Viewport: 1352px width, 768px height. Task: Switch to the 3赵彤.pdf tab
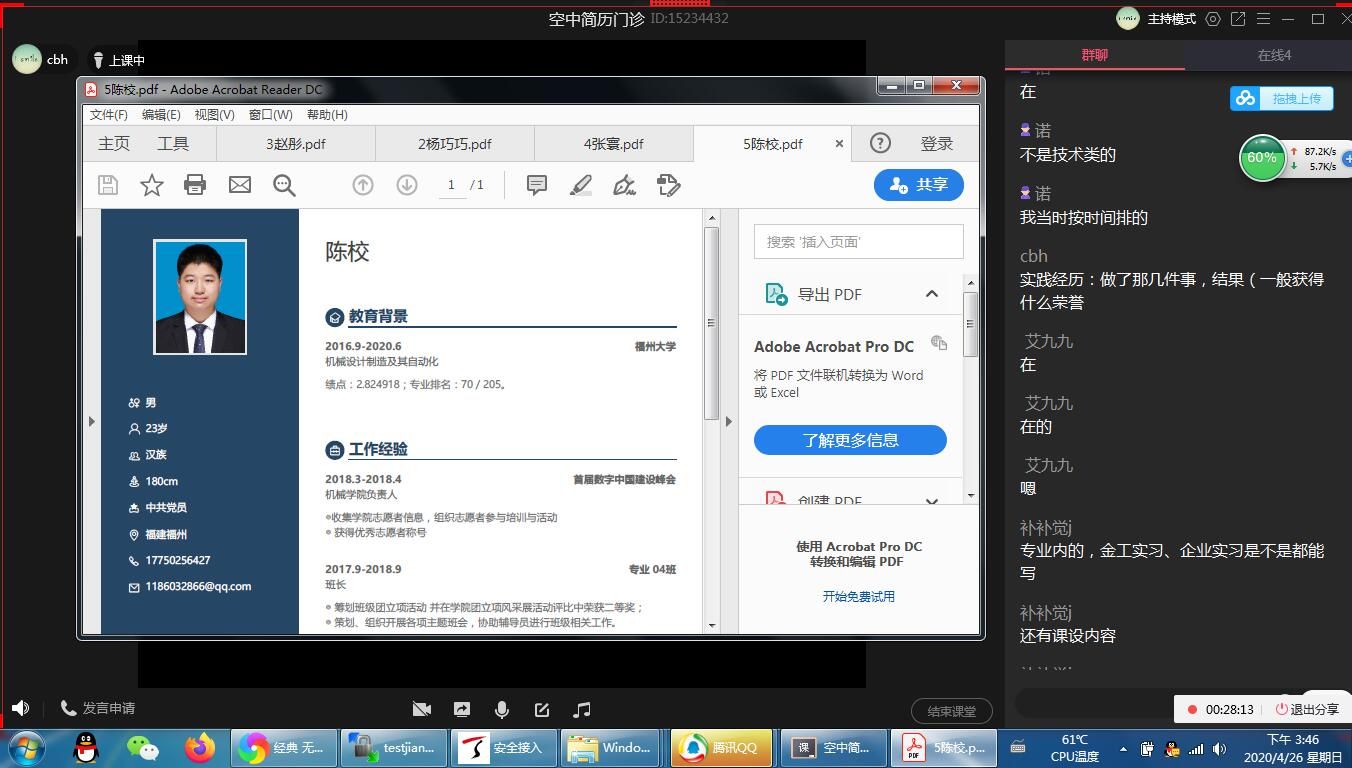tap(296, 144)
